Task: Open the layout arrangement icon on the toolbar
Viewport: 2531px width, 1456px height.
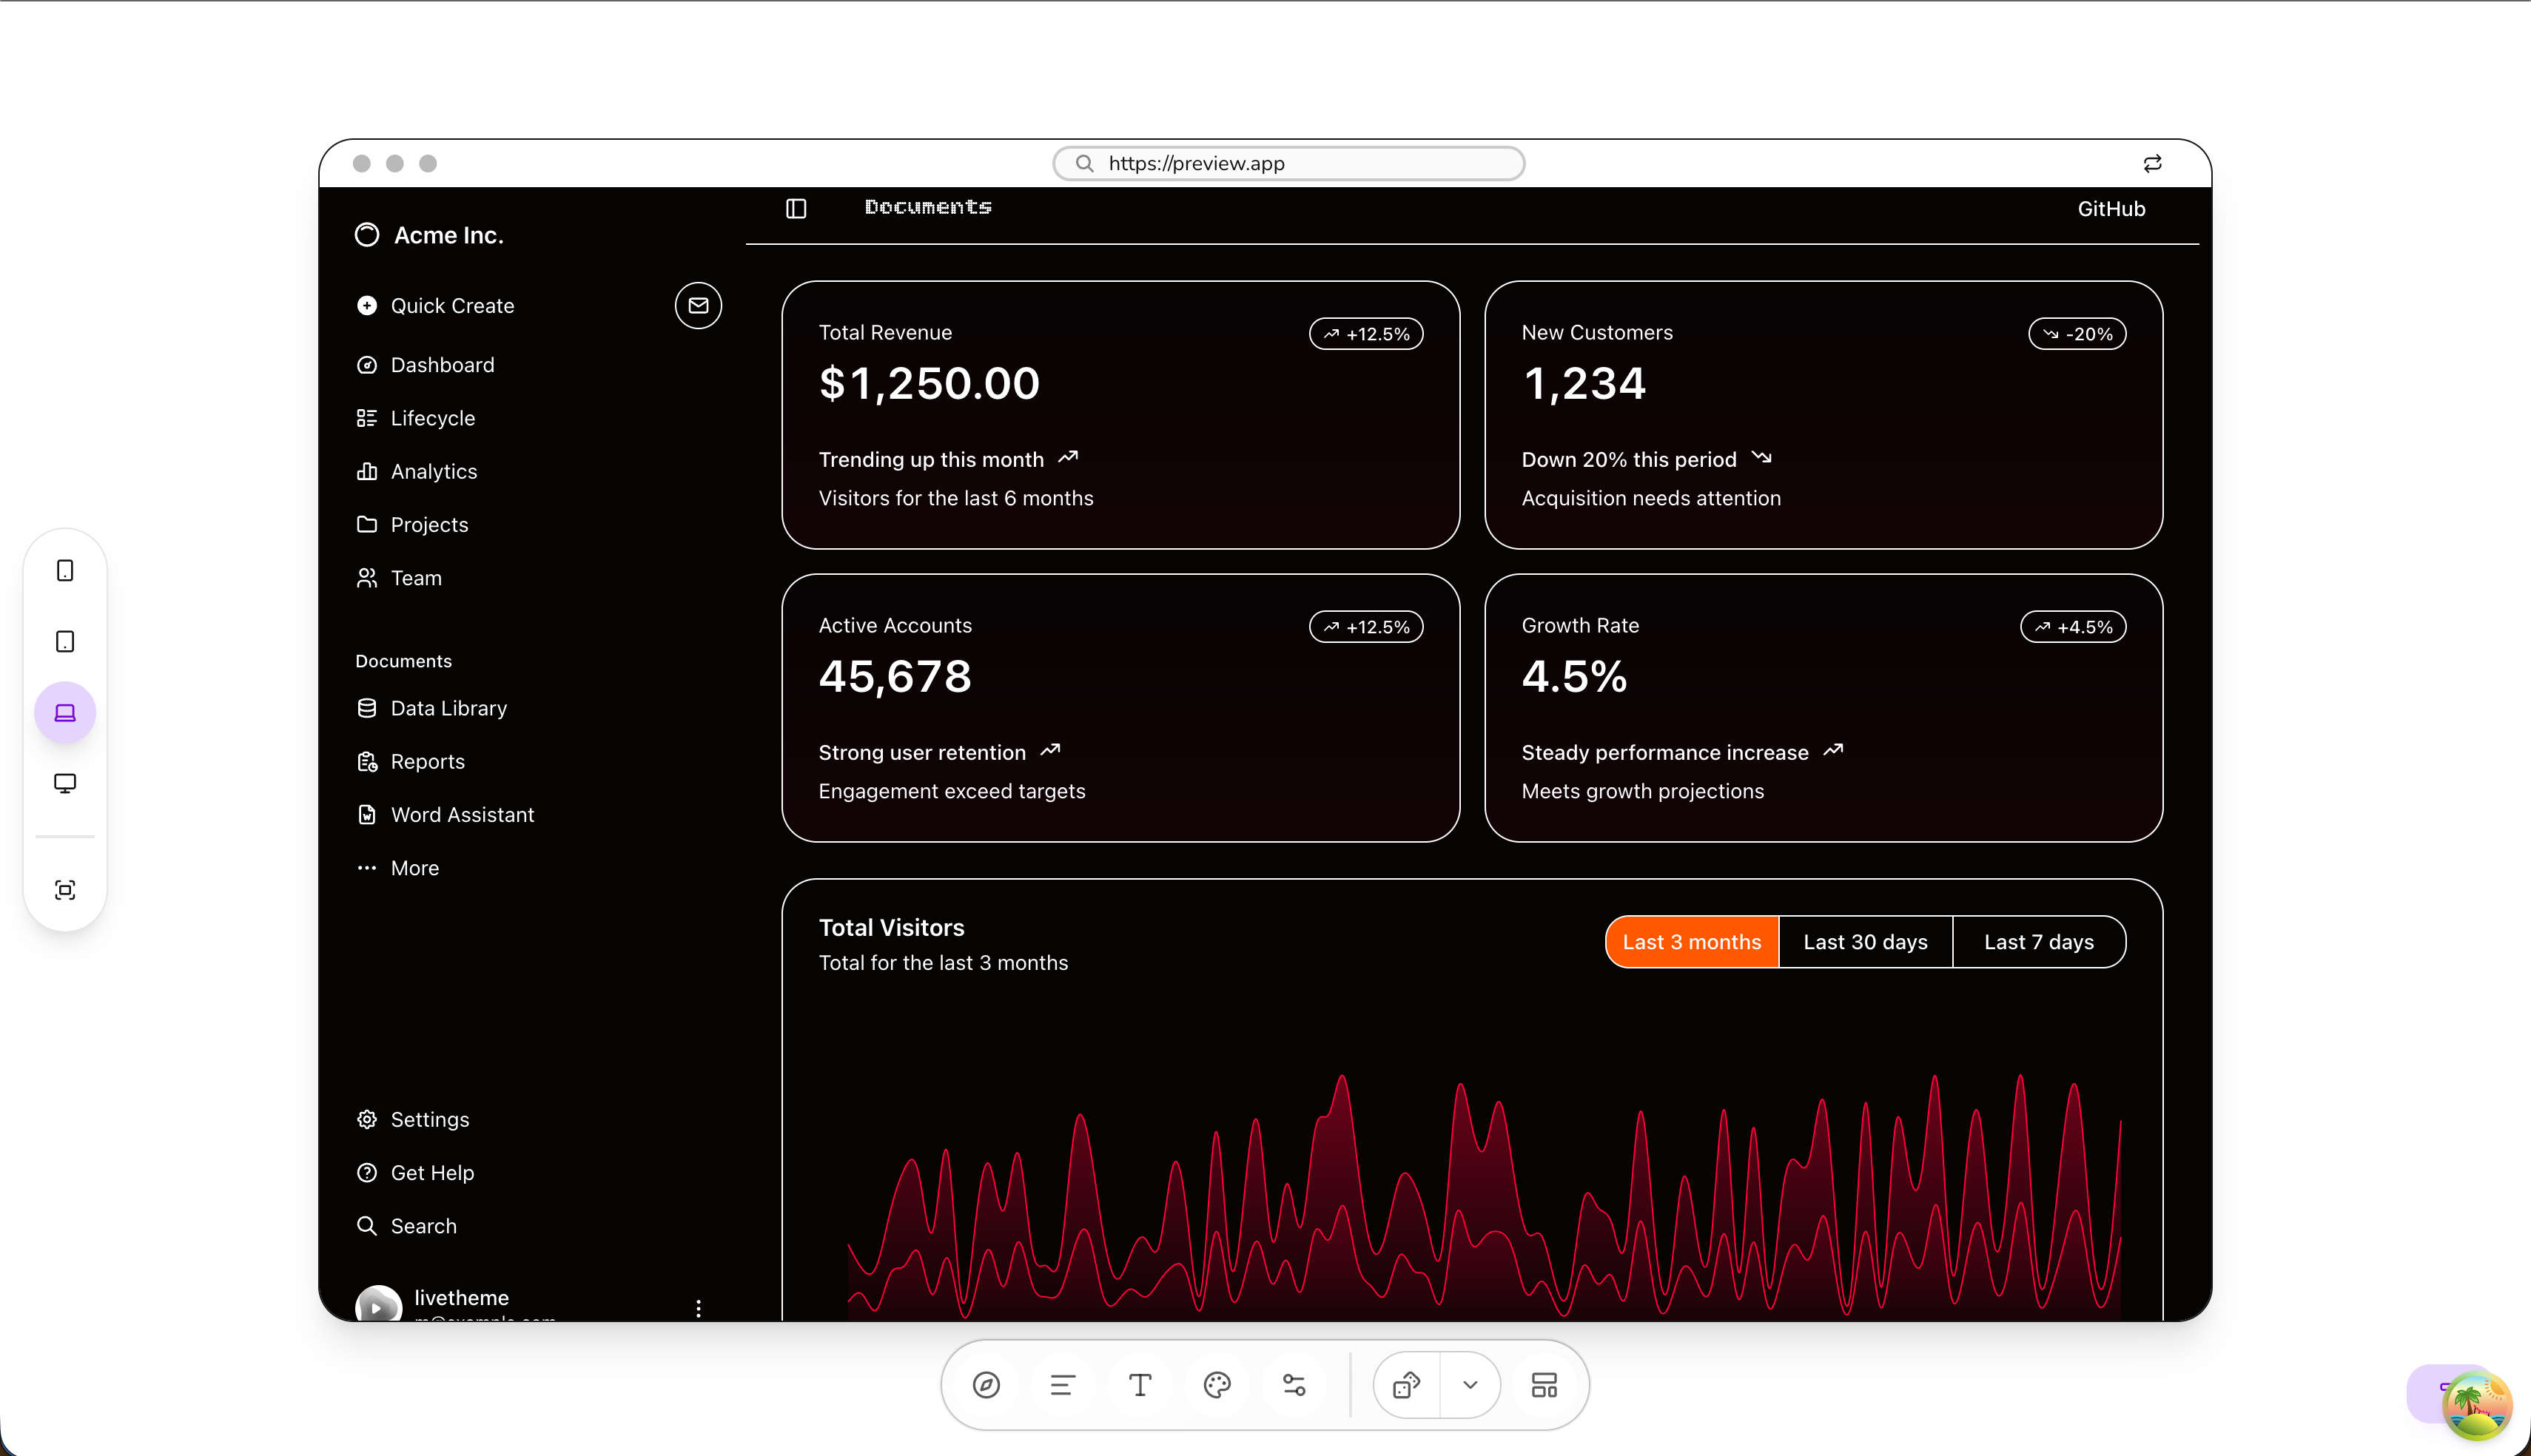Action: [x=1543, y=1385]
